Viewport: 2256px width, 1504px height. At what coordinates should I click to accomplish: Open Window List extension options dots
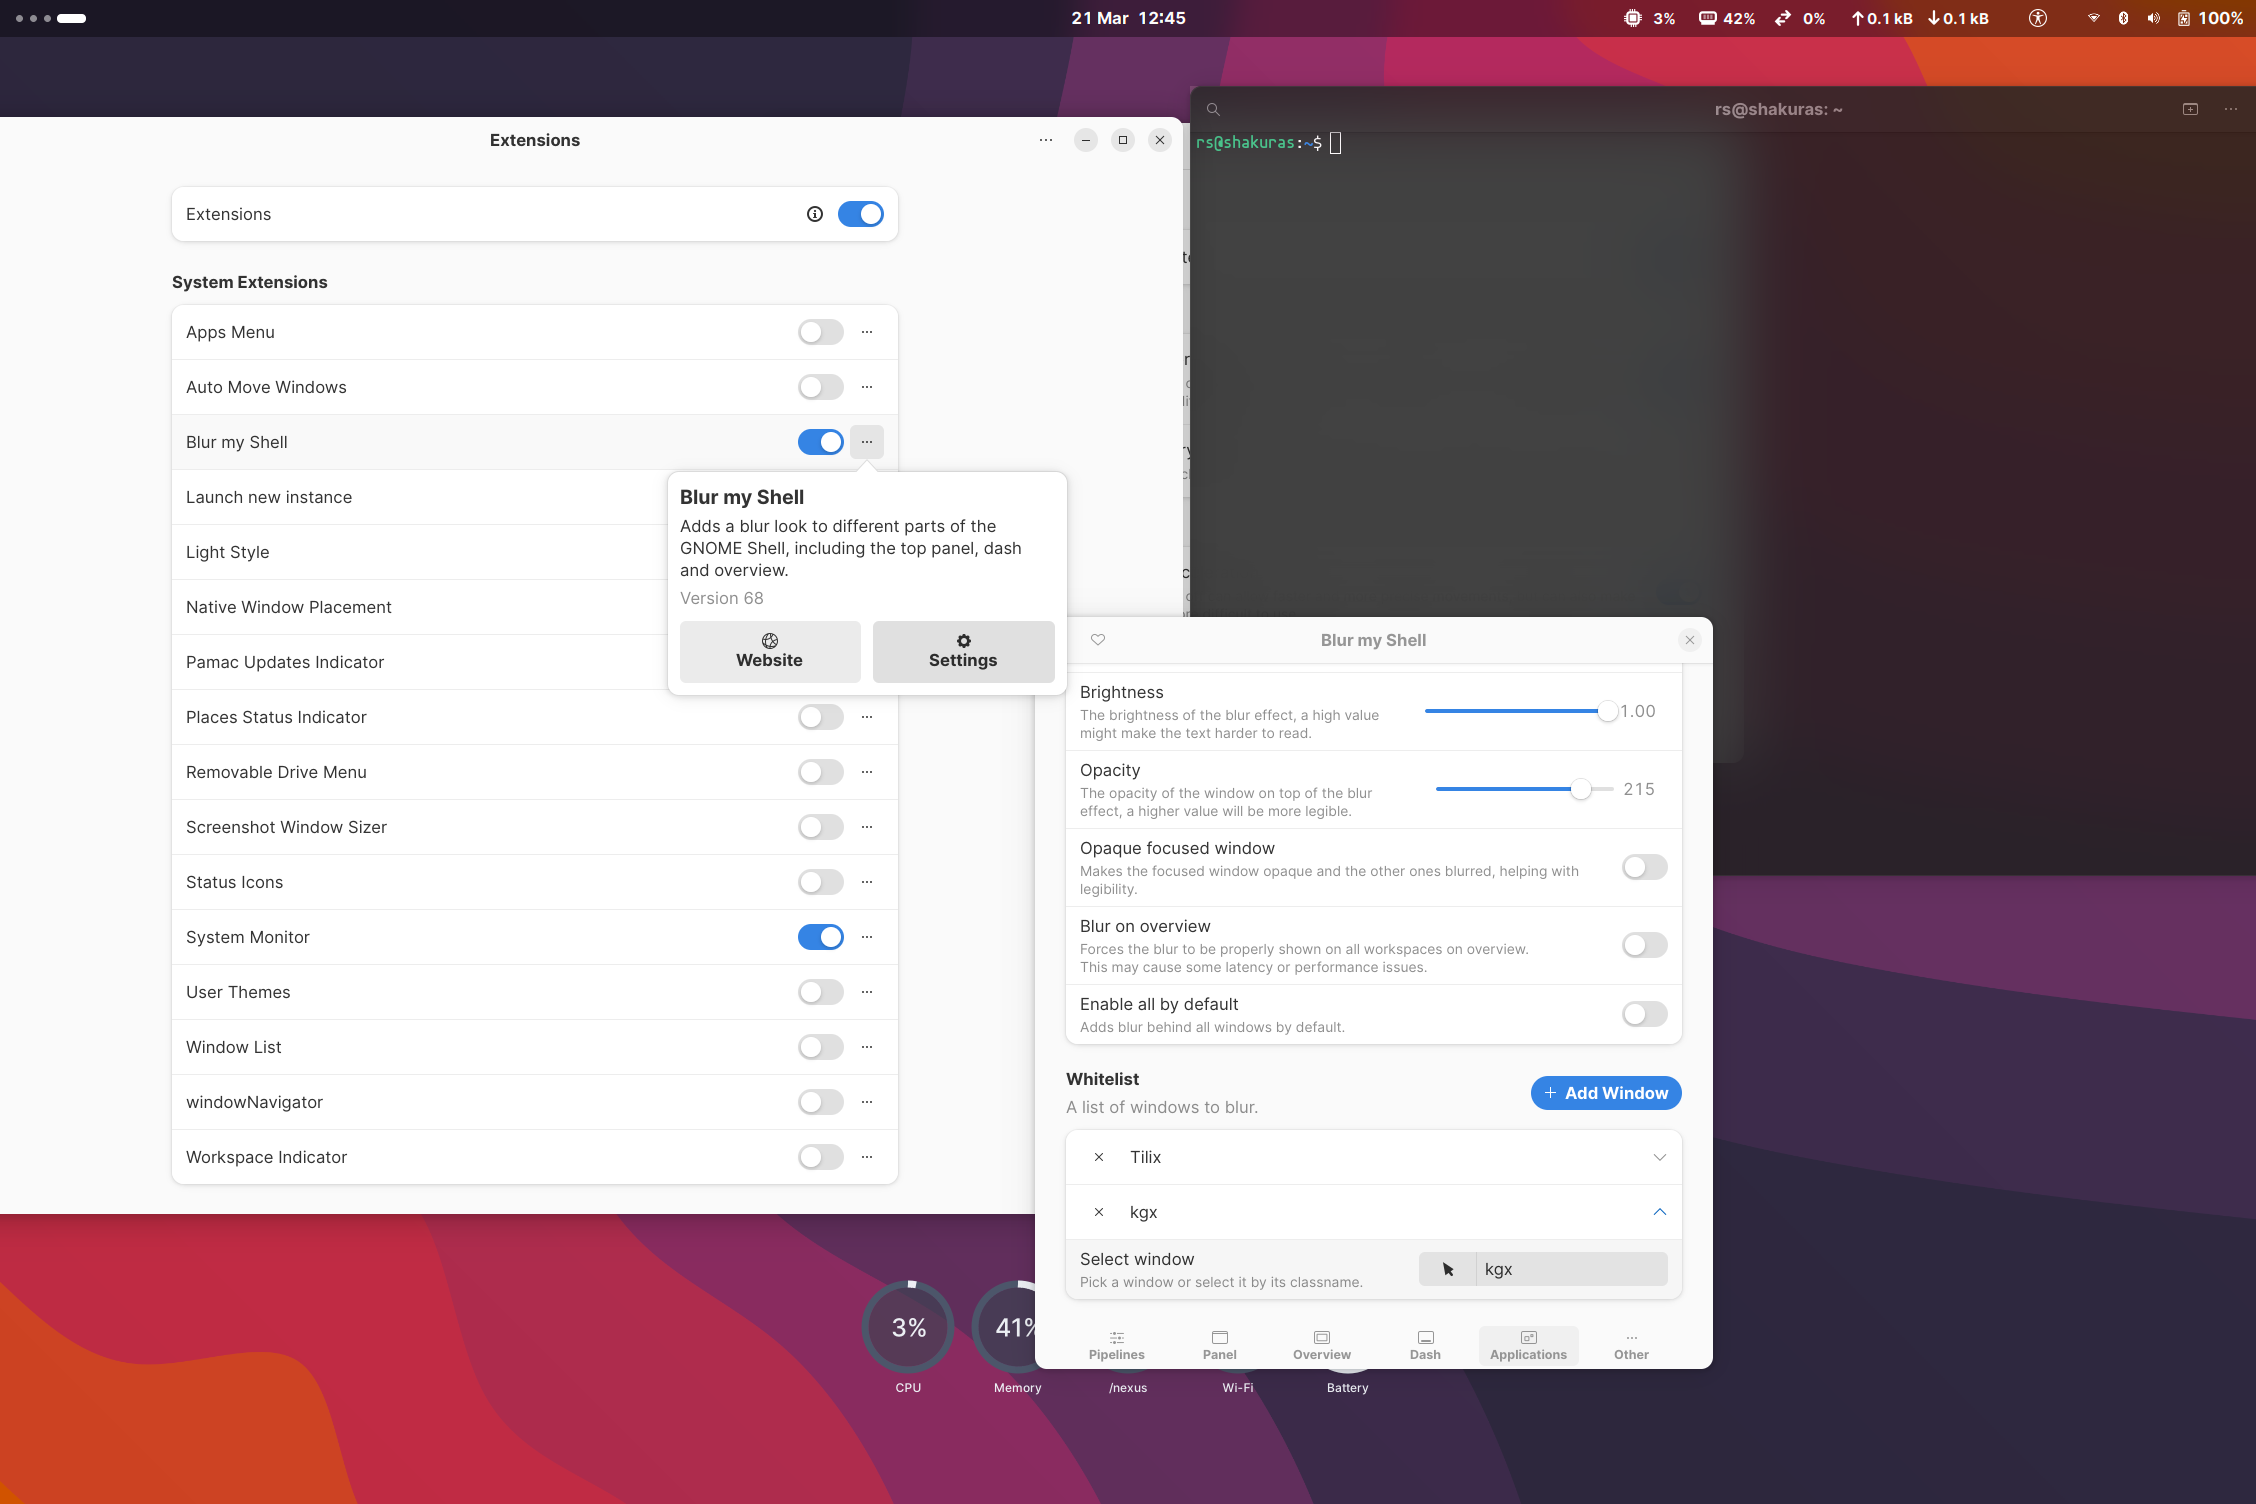pos(867,1047)
